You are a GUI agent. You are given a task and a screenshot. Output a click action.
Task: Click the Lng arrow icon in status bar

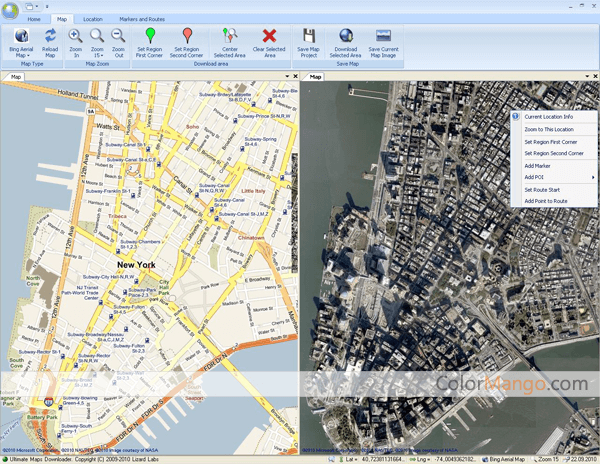point(412,459)
